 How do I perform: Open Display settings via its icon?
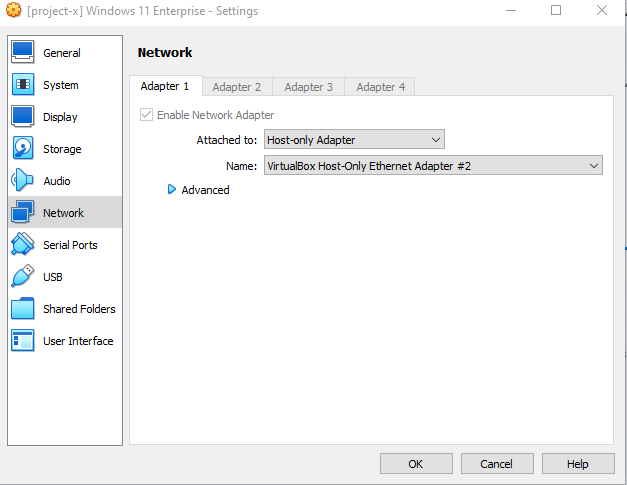click(x=23, y=117)
